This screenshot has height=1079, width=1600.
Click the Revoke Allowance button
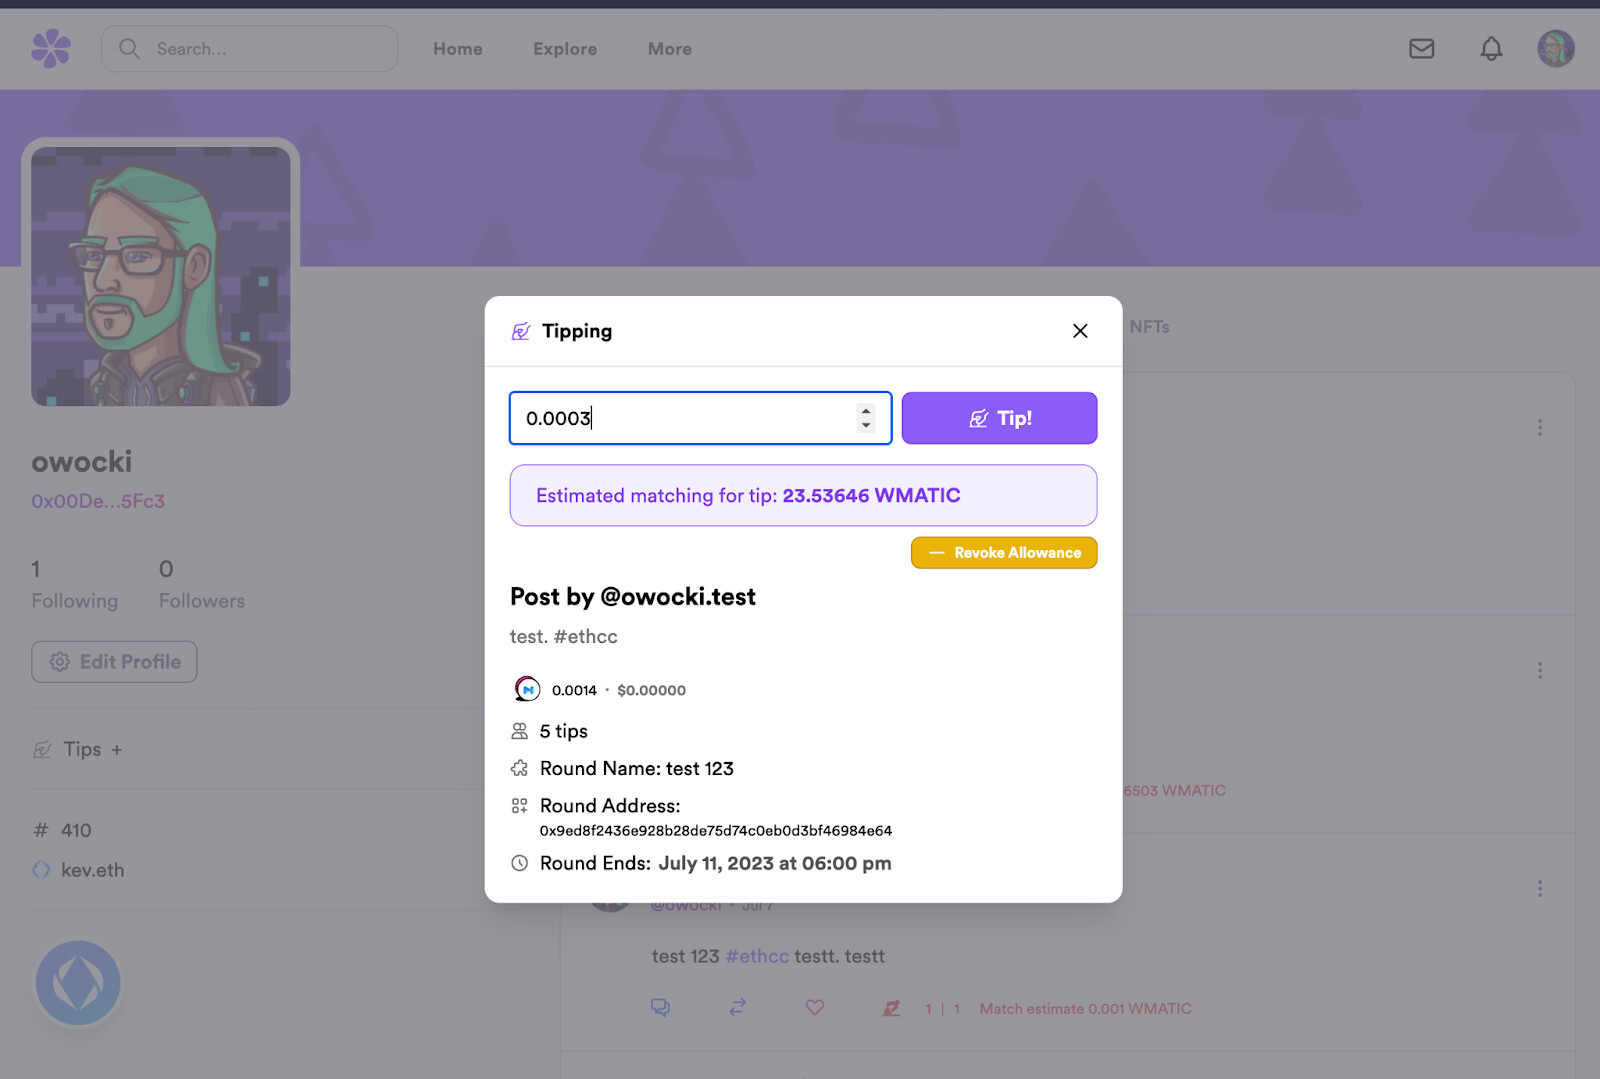click(1004, 553)
